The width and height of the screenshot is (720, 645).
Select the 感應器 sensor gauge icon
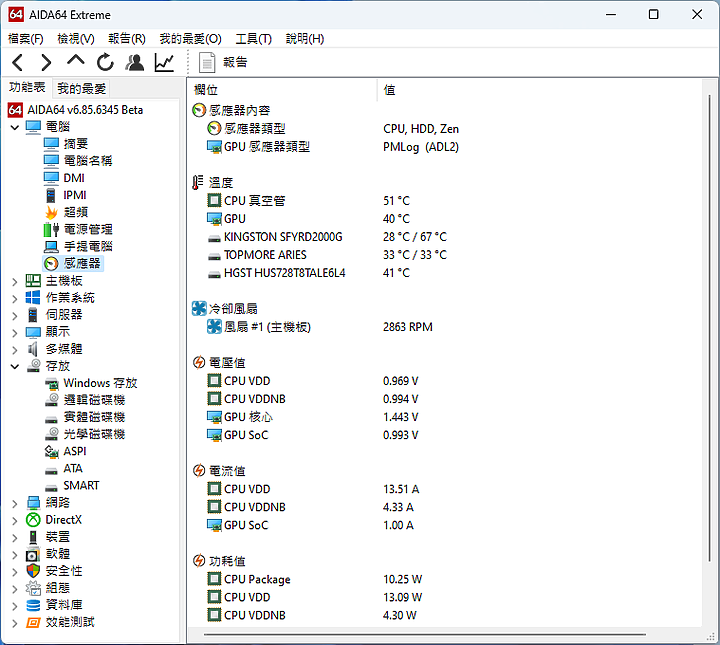(x=51, y=264)
